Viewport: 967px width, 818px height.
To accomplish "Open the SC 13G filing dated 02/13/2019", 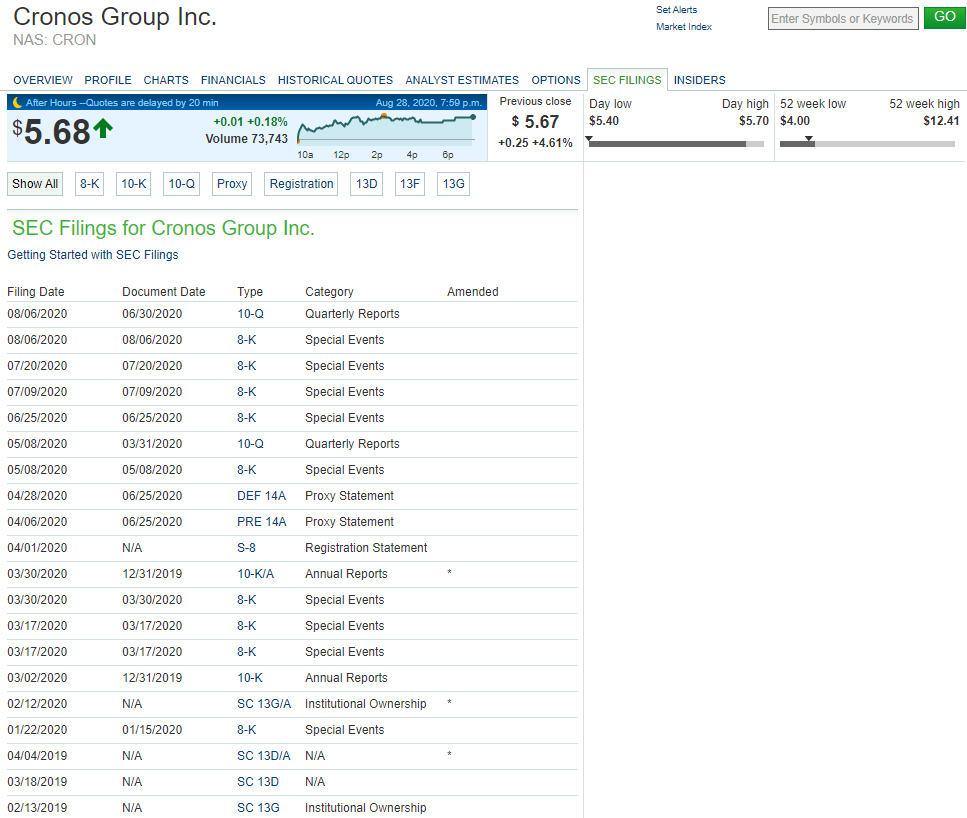I will [258, 808].
